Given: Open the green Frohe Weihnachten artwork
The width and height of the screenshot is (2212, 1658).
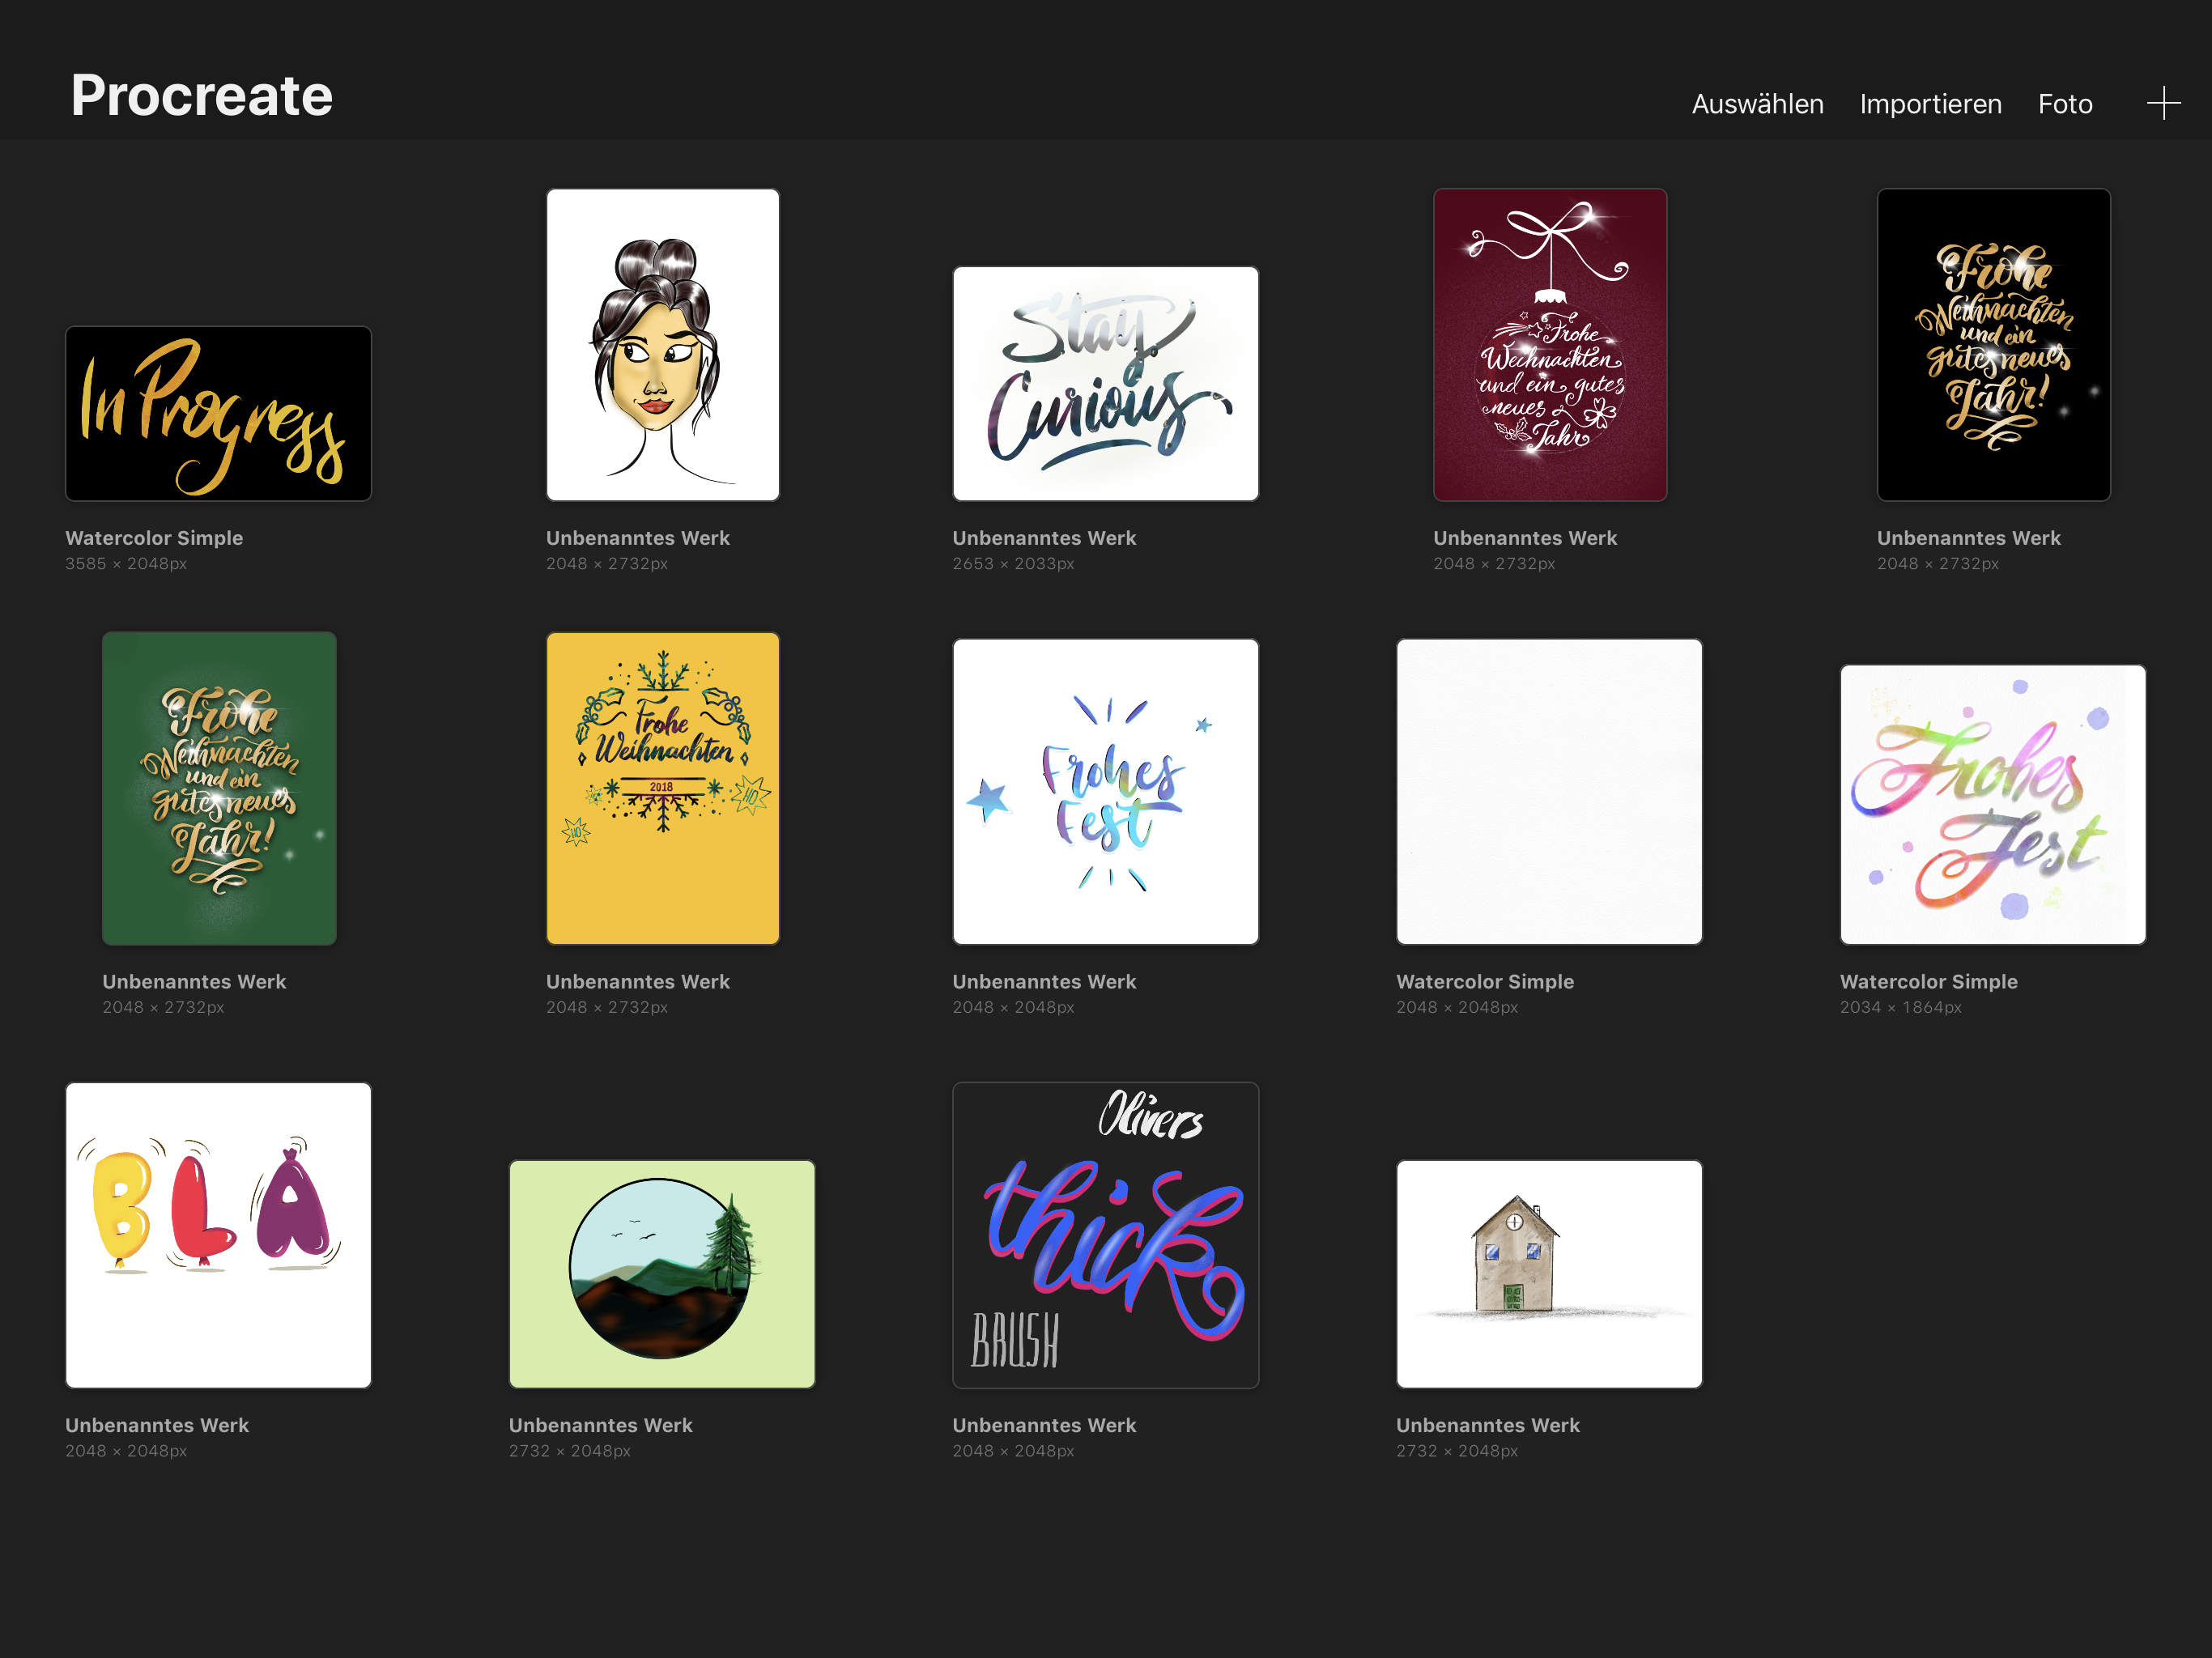Looking at the screenshot, I should [219, 788].
